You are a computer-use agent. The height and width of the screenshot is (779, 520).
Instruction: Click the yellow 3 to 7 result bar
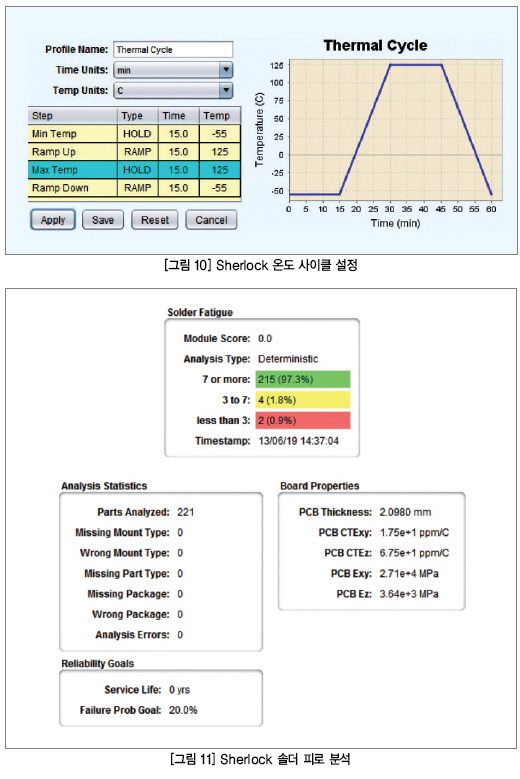pyautogui.click(x=303, y=400)
